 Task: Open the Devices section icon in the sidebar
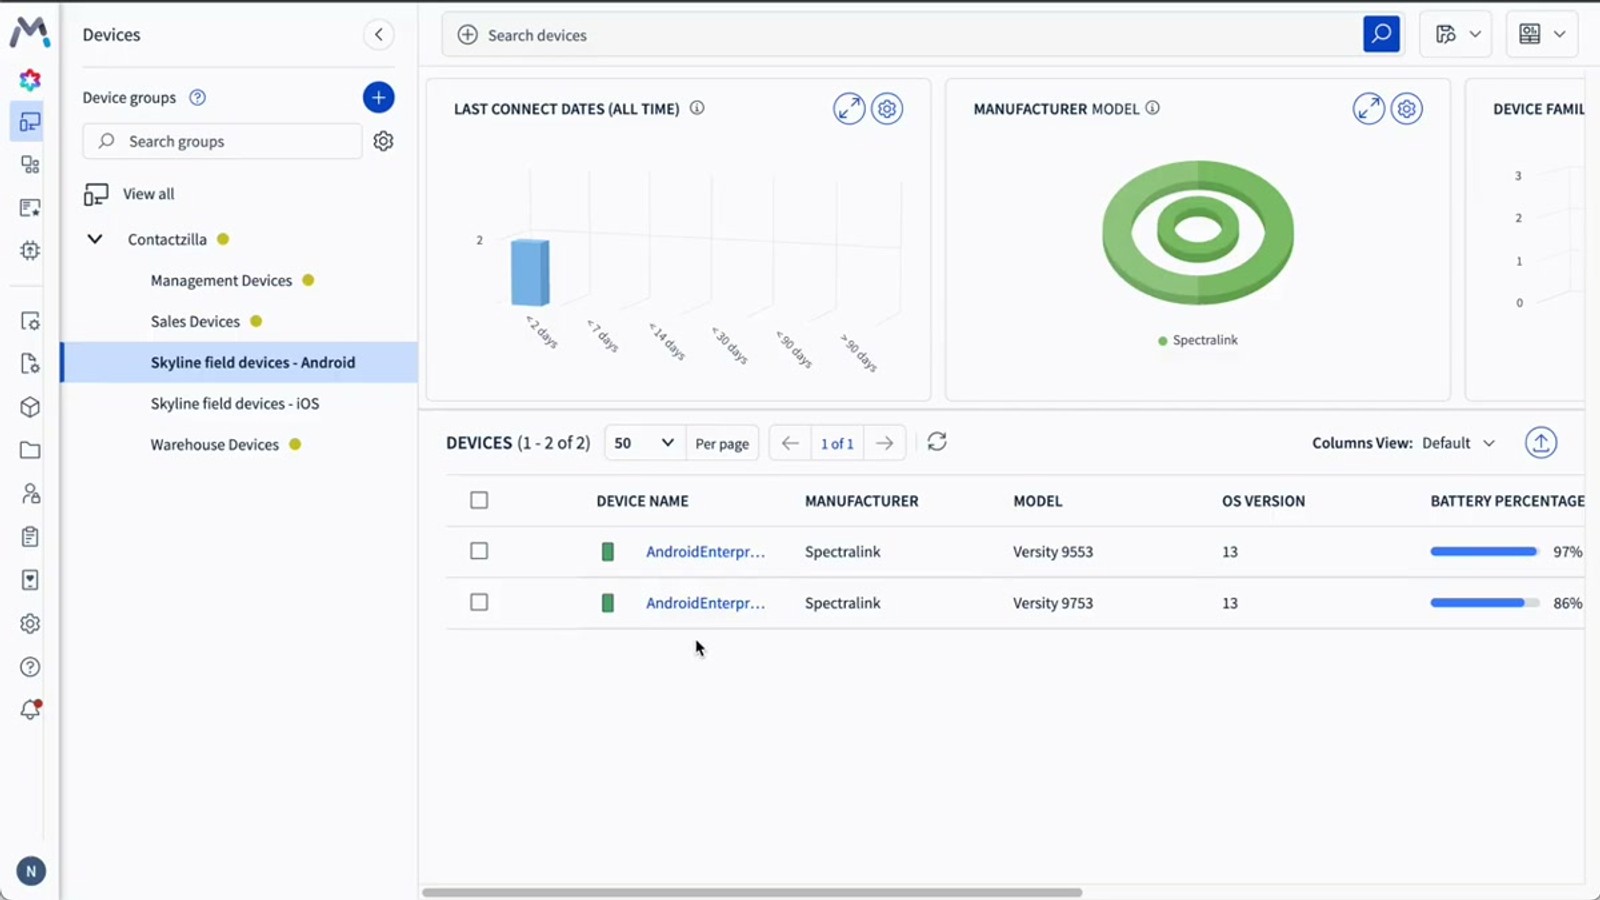30,122
